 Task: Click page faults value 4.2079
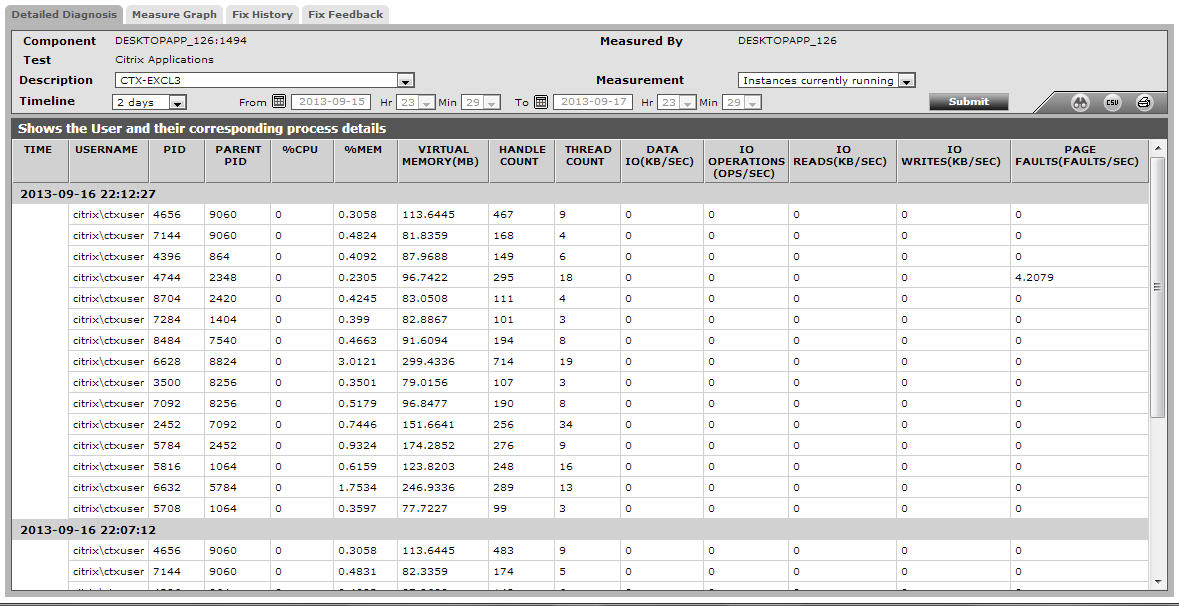point(1034,277)
